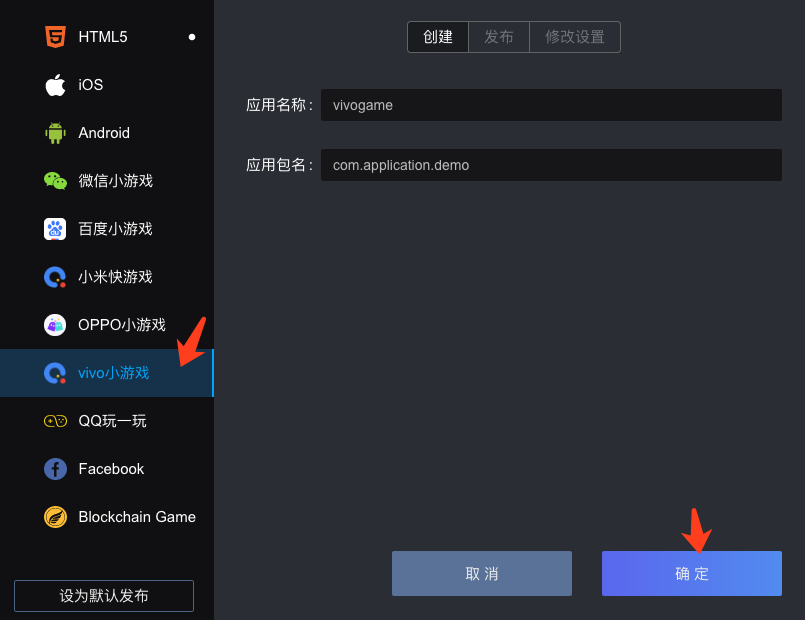The image size is (805, 620).
Task: Choose Blockchain Game platform label
Action: 137,517
